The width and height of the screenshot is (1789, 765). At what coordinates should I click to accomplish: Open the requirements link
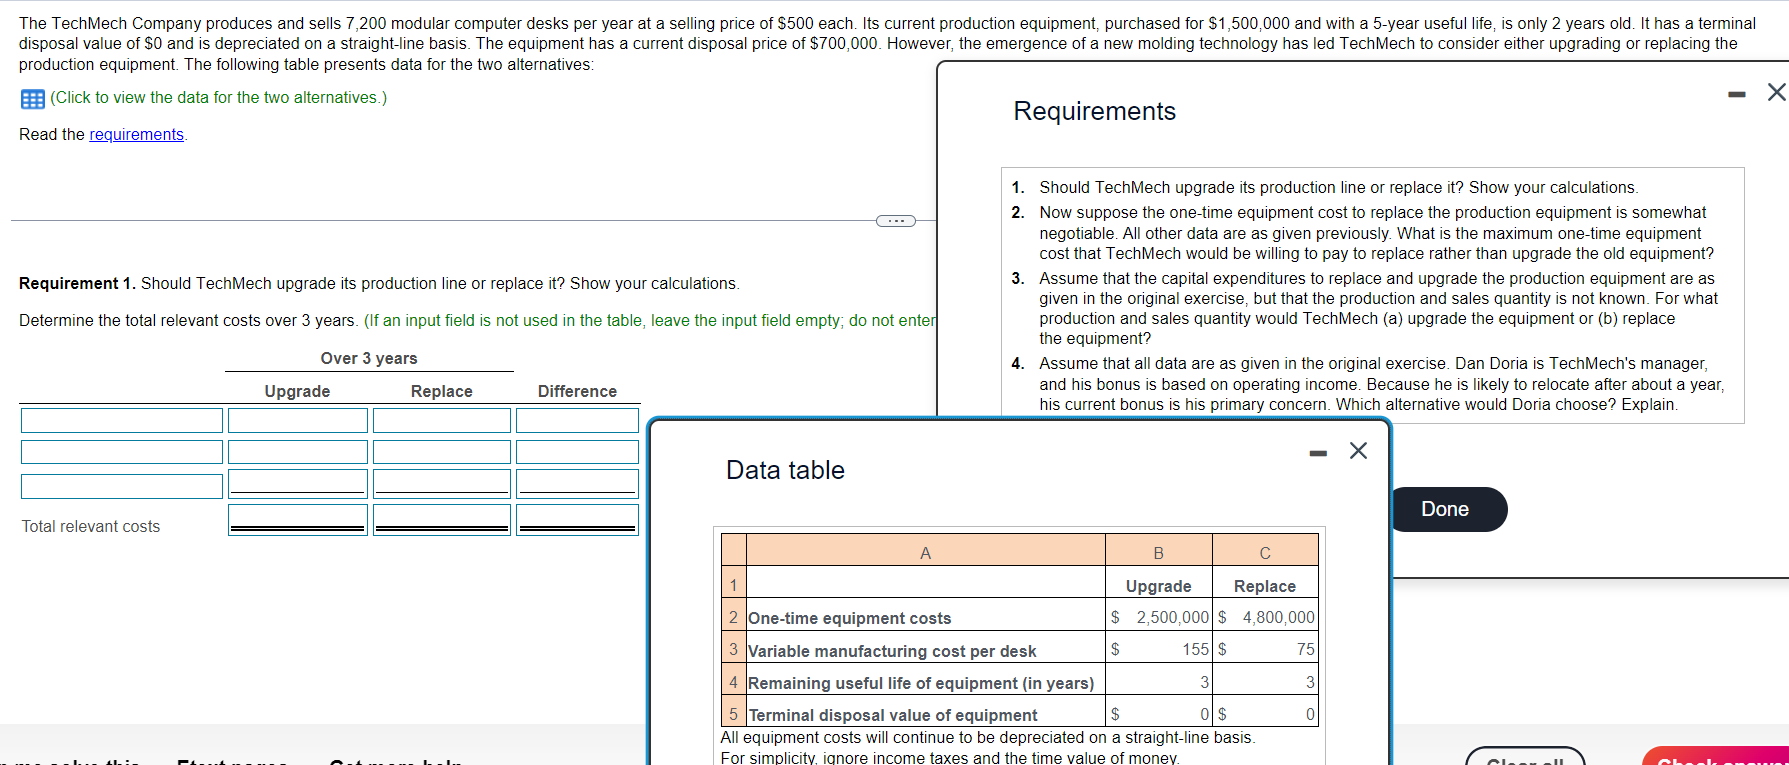tap(136, 135)
